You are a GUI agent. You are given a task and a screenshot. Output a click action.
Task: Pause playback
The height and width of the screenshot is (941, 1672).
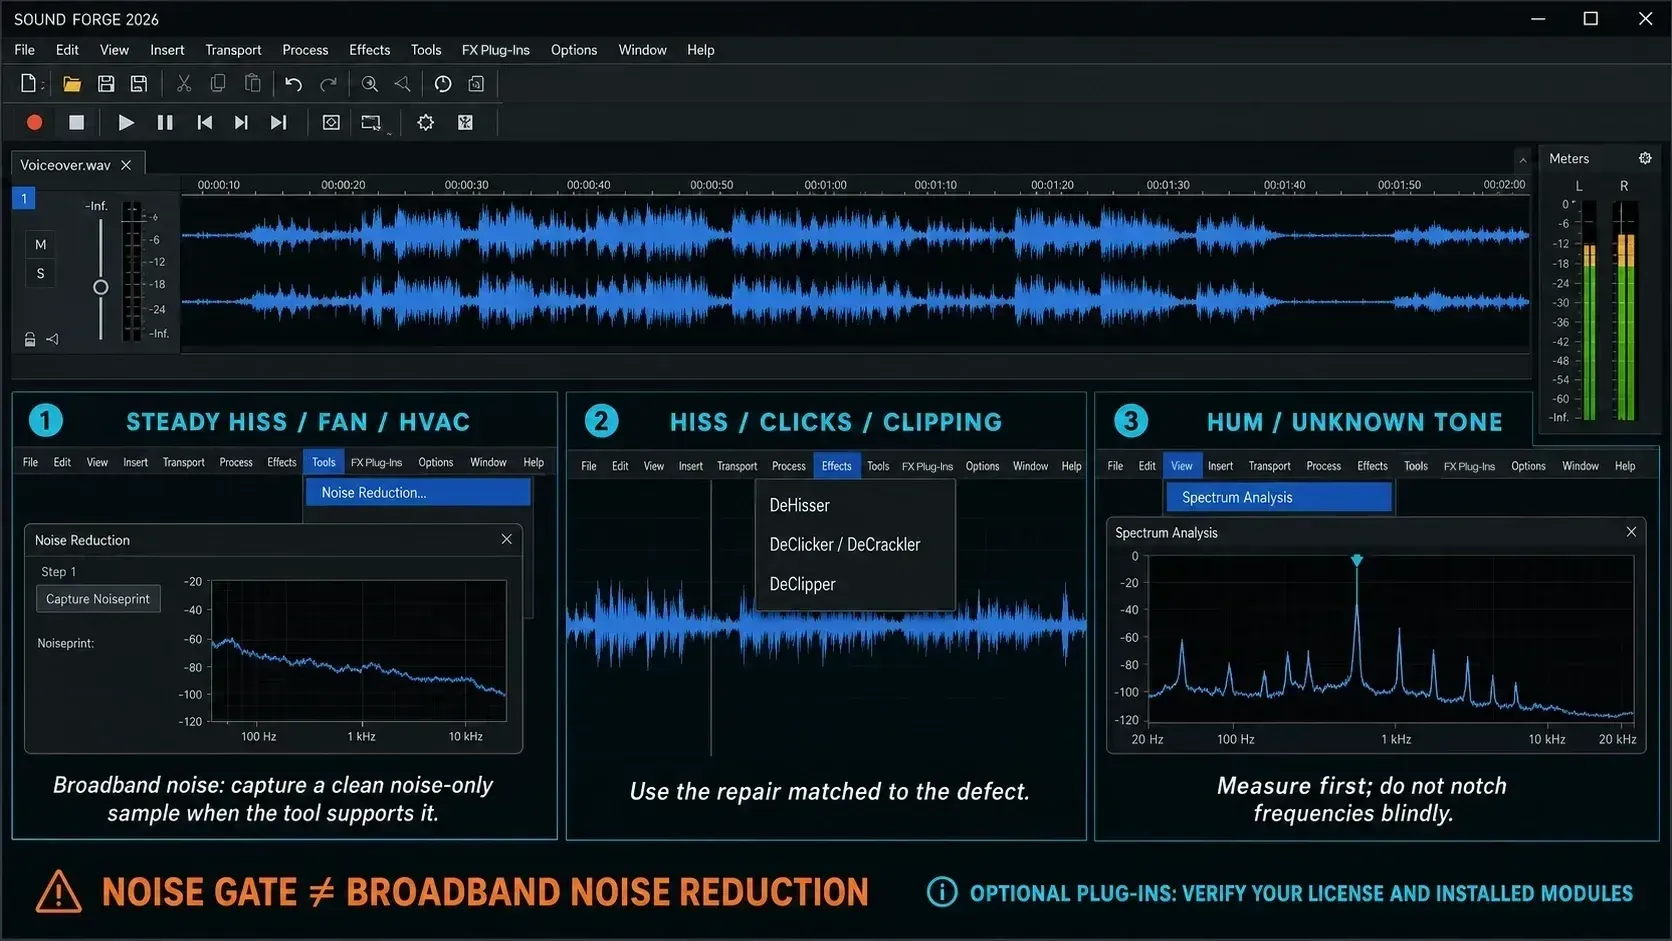coord(165,122)
